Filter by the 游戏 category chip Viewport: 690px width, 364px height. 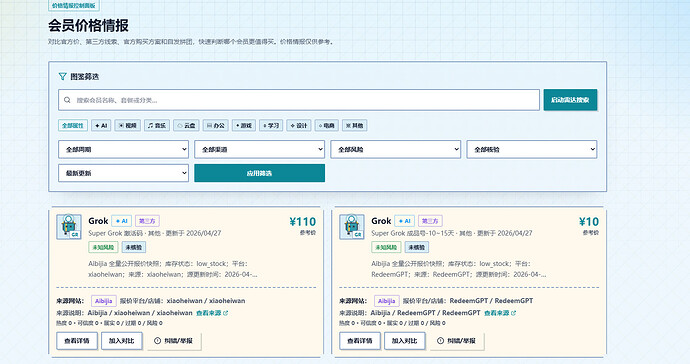coord(244,125)
